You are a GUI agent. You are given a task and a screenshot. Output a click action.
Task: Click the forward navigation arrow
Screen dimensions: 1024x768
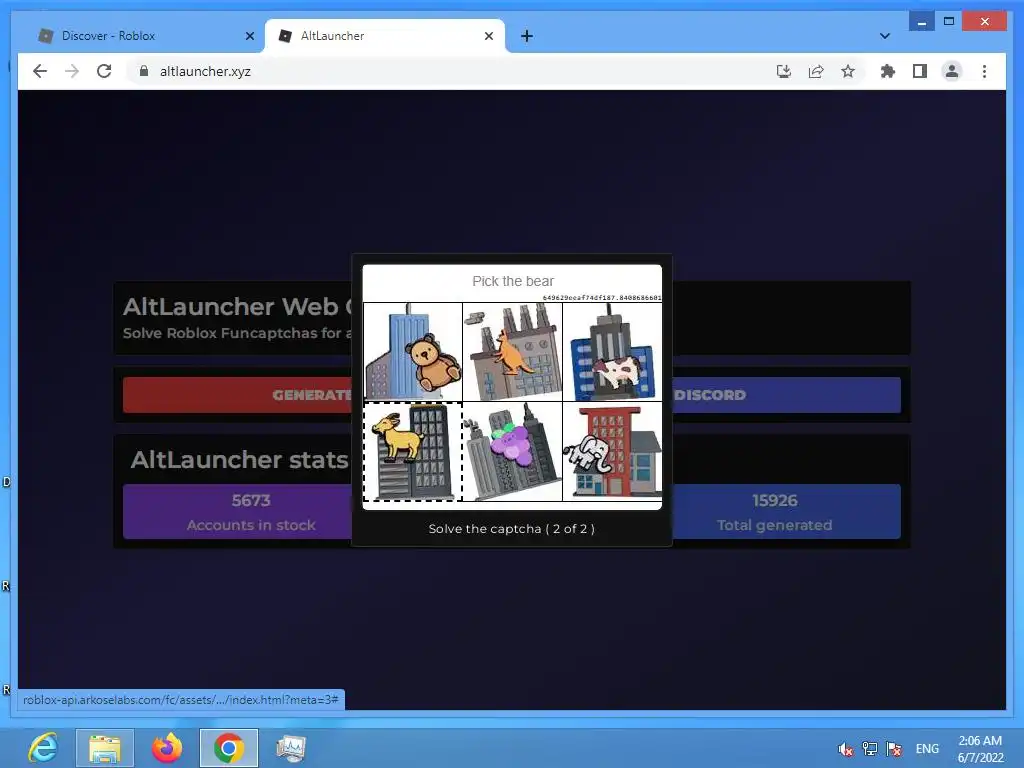[72, 71]
